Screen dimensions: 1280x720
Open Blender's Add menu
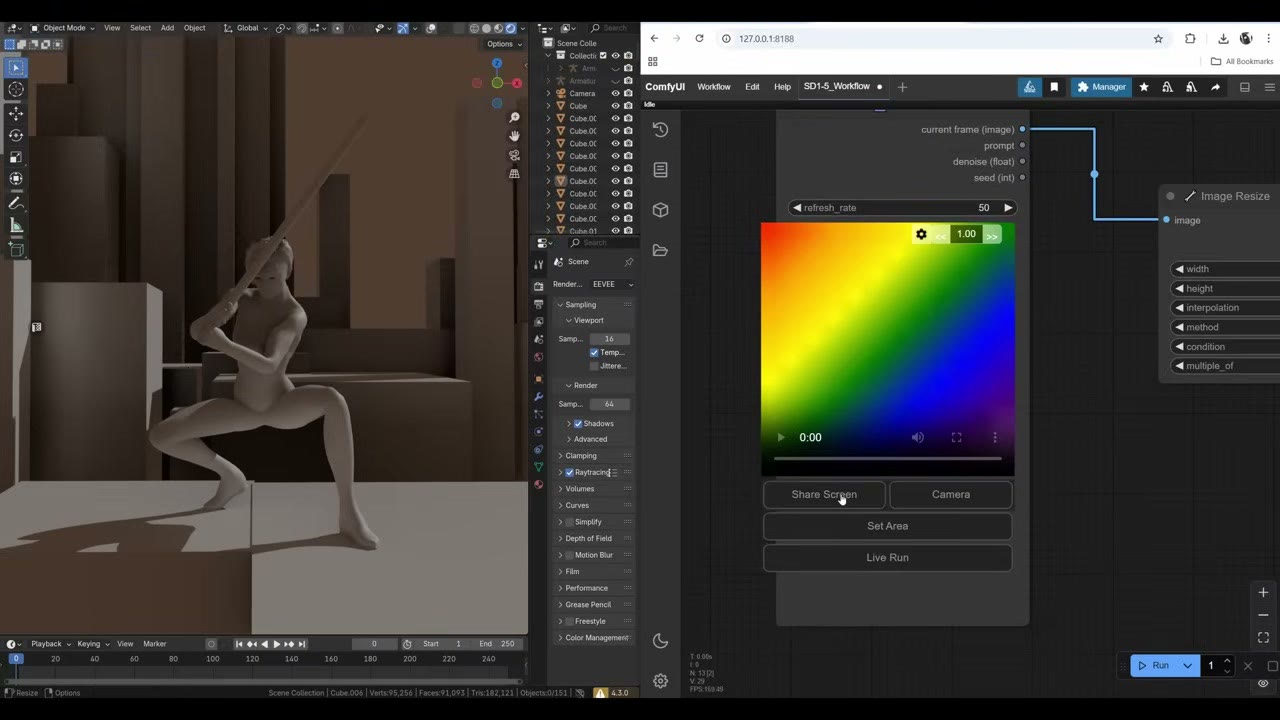click(167, 28)
